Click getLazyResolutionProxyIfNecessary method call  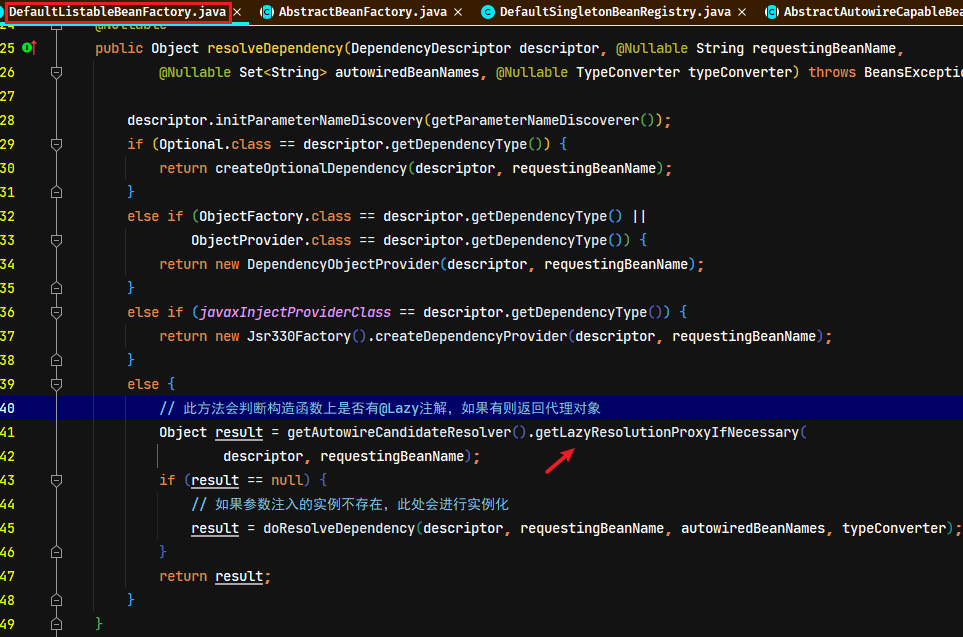(667, 432)
